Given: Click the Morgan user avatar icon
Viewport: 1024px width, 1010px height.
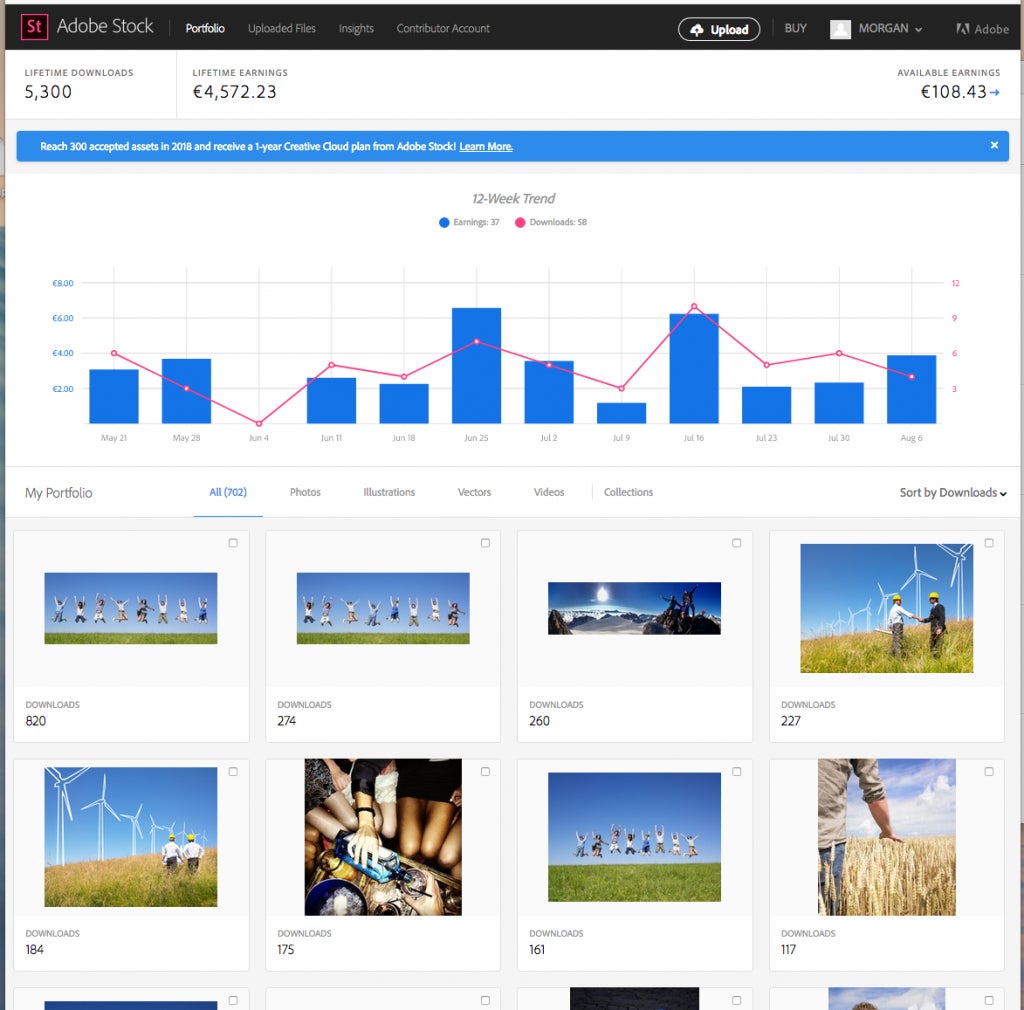Looking at the screenshot, I should [x=840, y=29].
